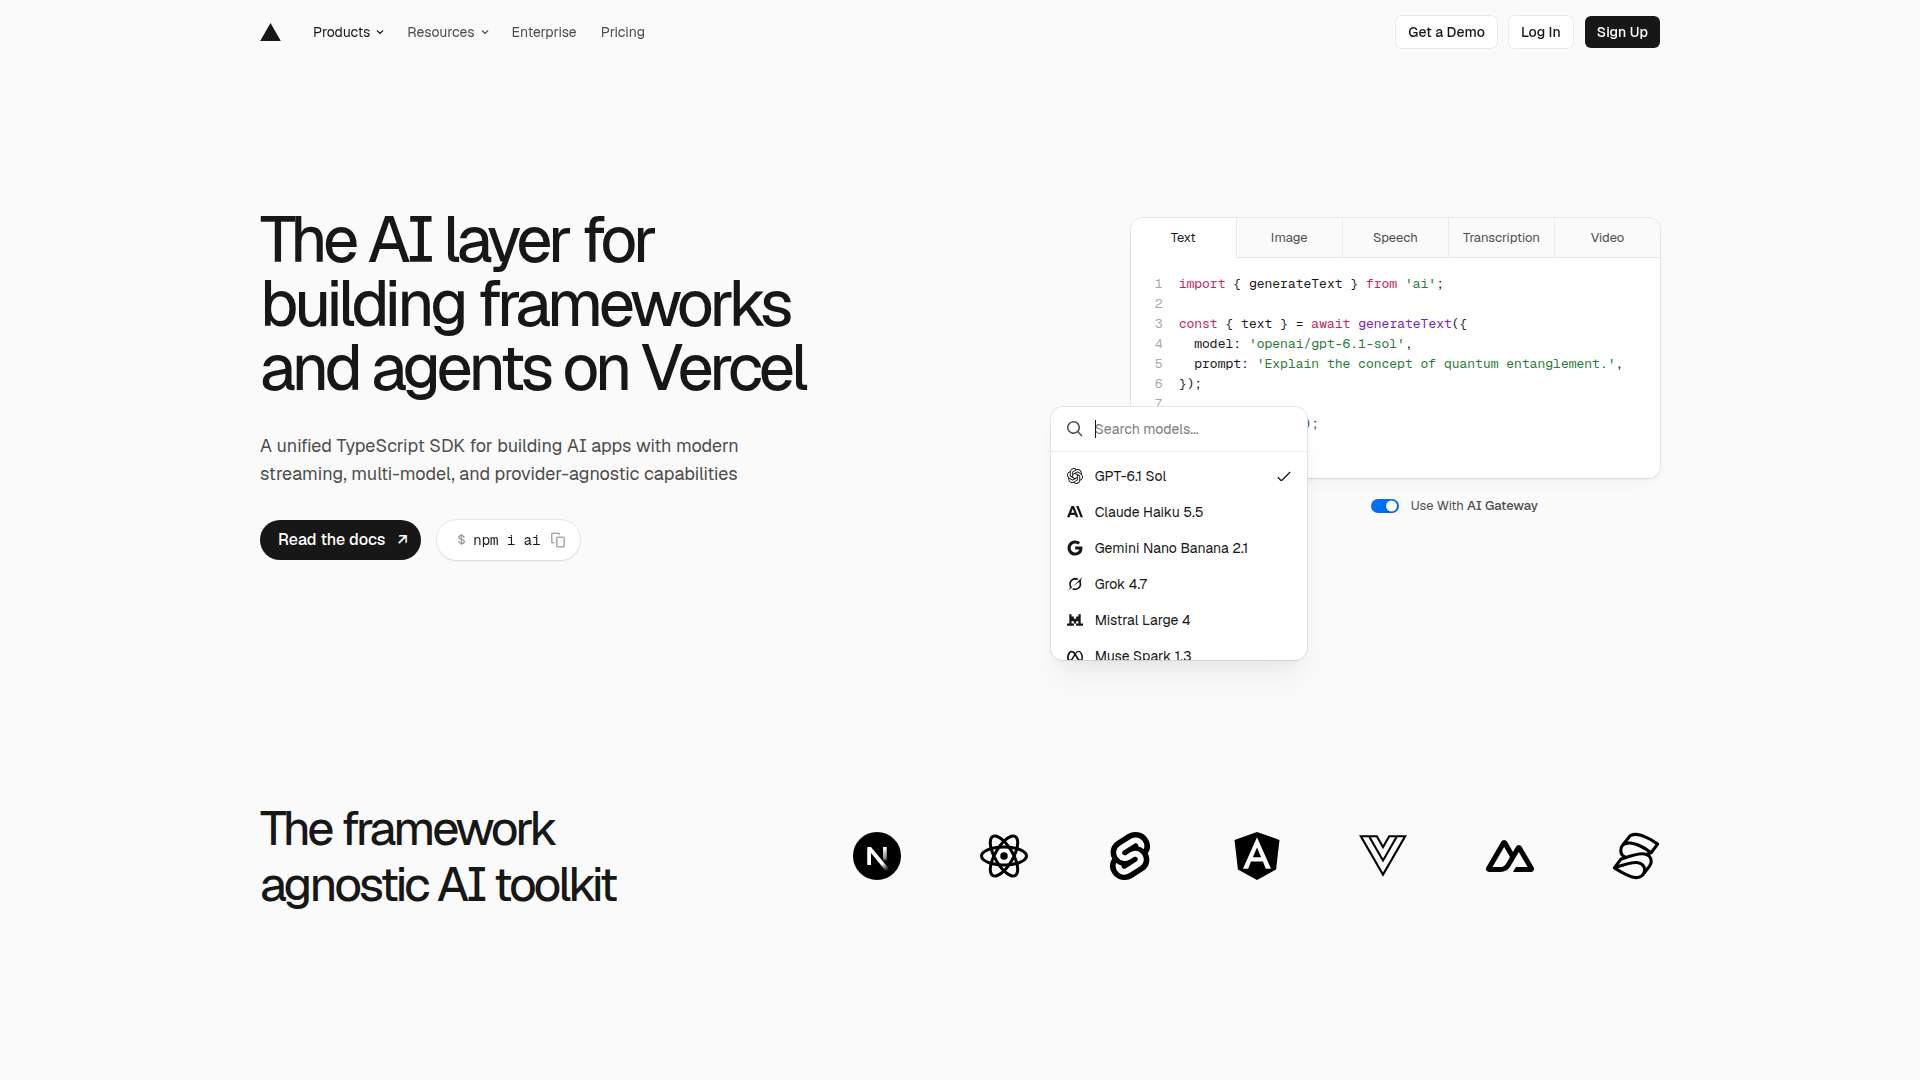Click the Log In button

(1541, 32)
